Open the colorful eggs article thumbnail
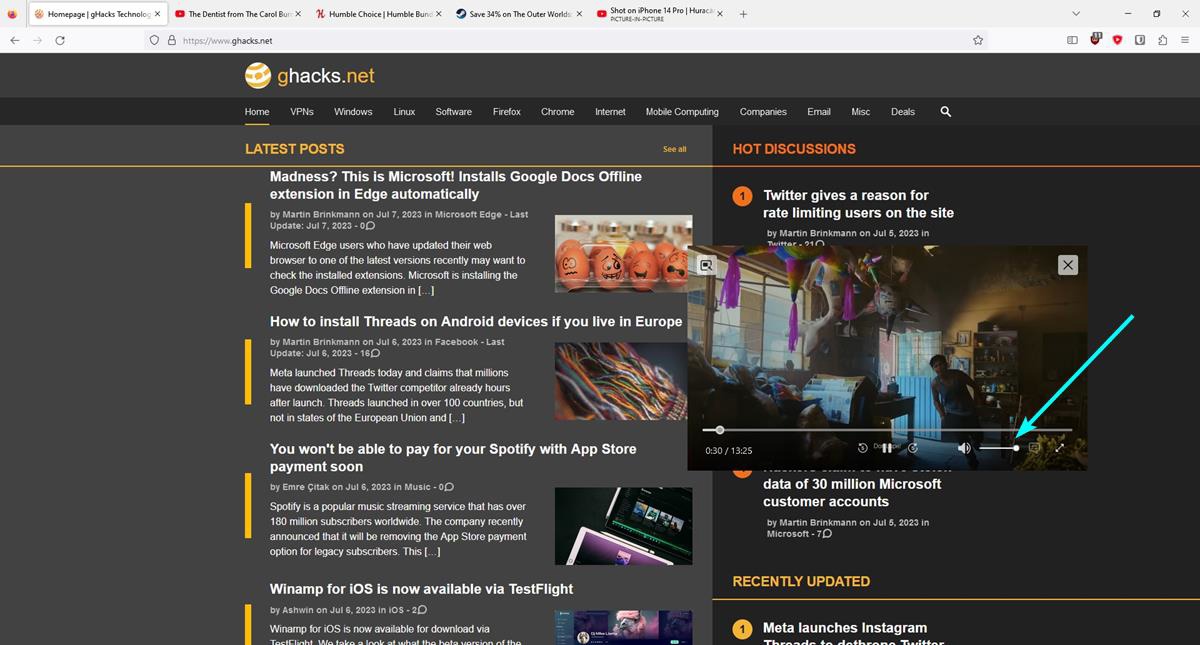The image size is (1200, 645). [x=624, y=254]
